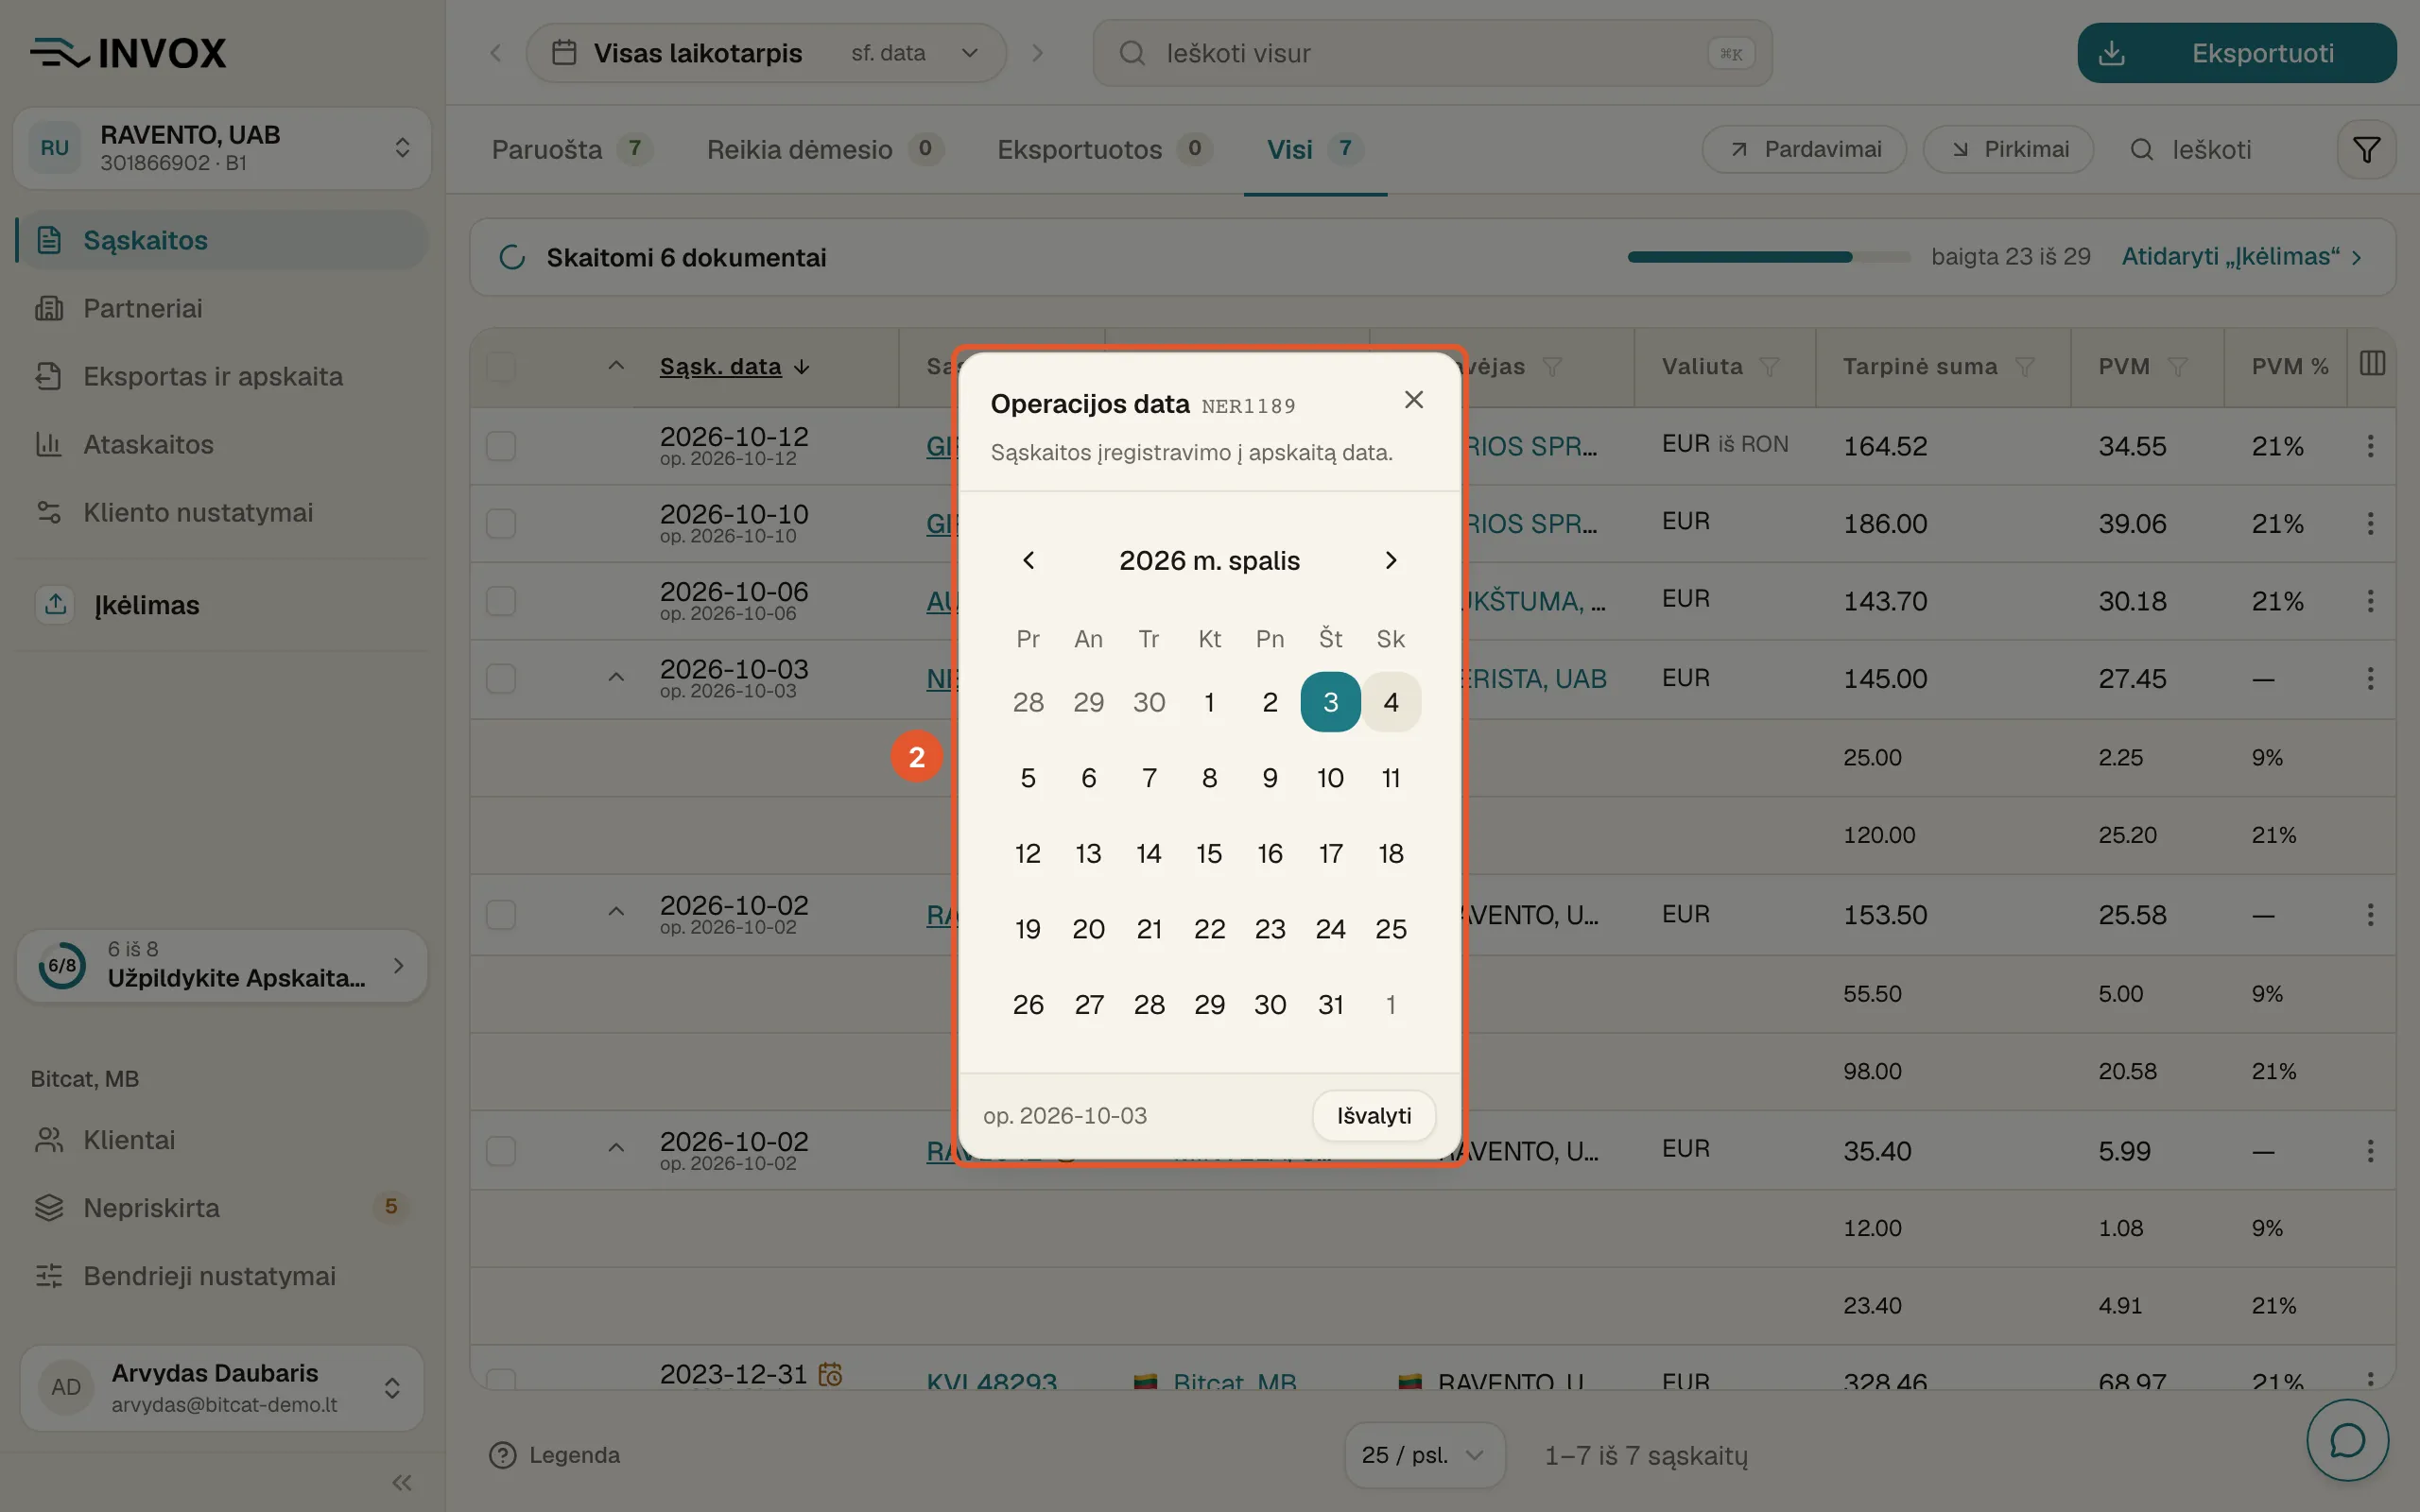Open the chat support bubble

pos(2347,1440)
